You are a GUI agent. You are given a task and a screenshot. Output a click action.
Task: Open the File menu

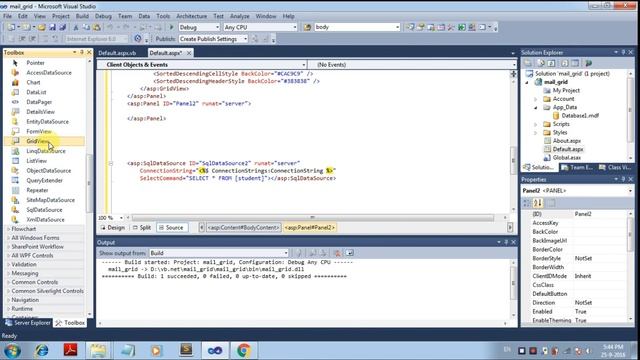7,16
